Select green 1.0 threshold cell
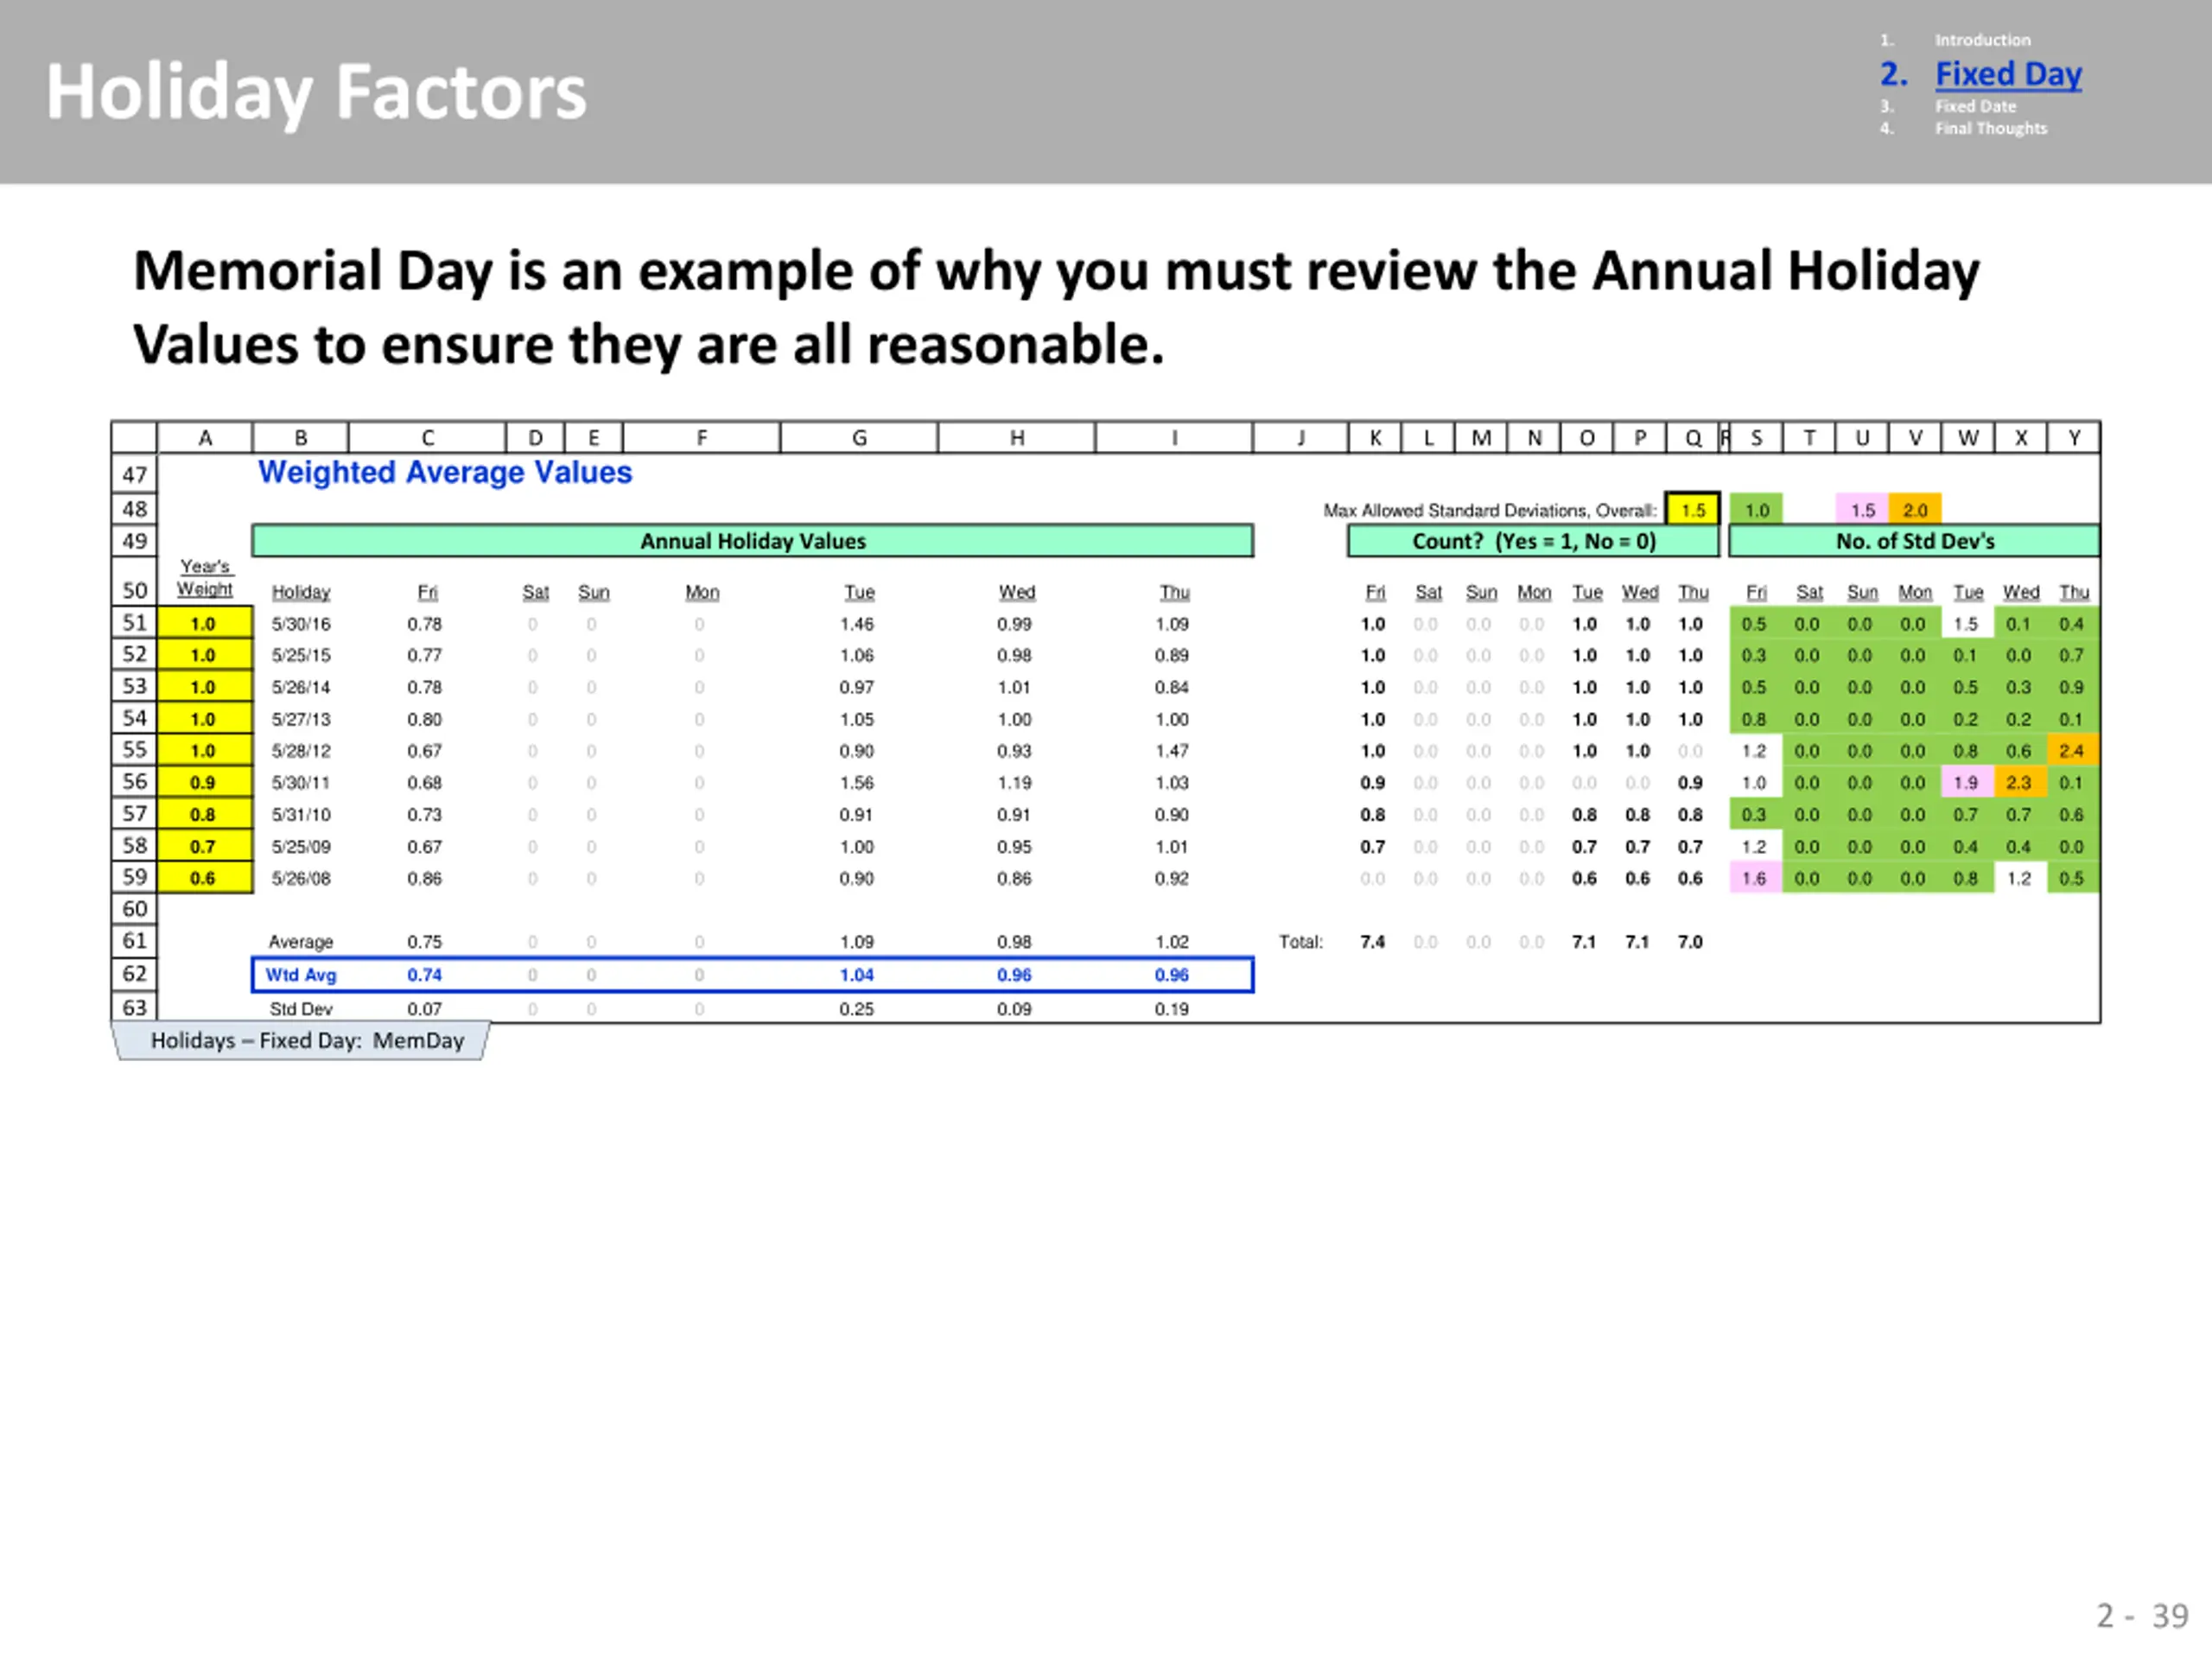The image size is (2212, 1659). [1756, 510]
